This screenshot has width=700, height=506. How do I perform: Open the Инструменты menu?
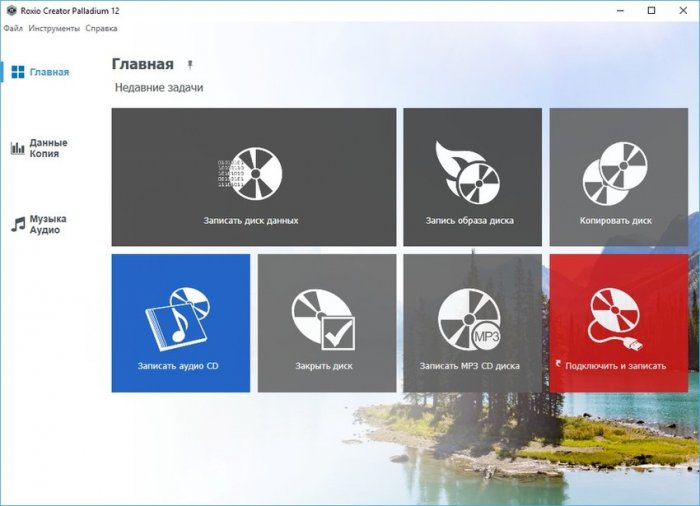(x=54, y=28)
